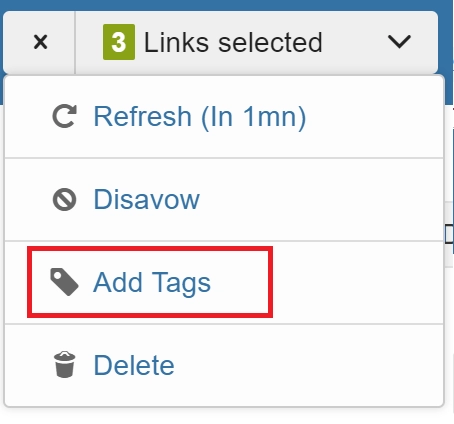Viewport: 454px width, 424px height.
Task: Click the tag icon beside Add Tags
Action: [x=64, y=282]
